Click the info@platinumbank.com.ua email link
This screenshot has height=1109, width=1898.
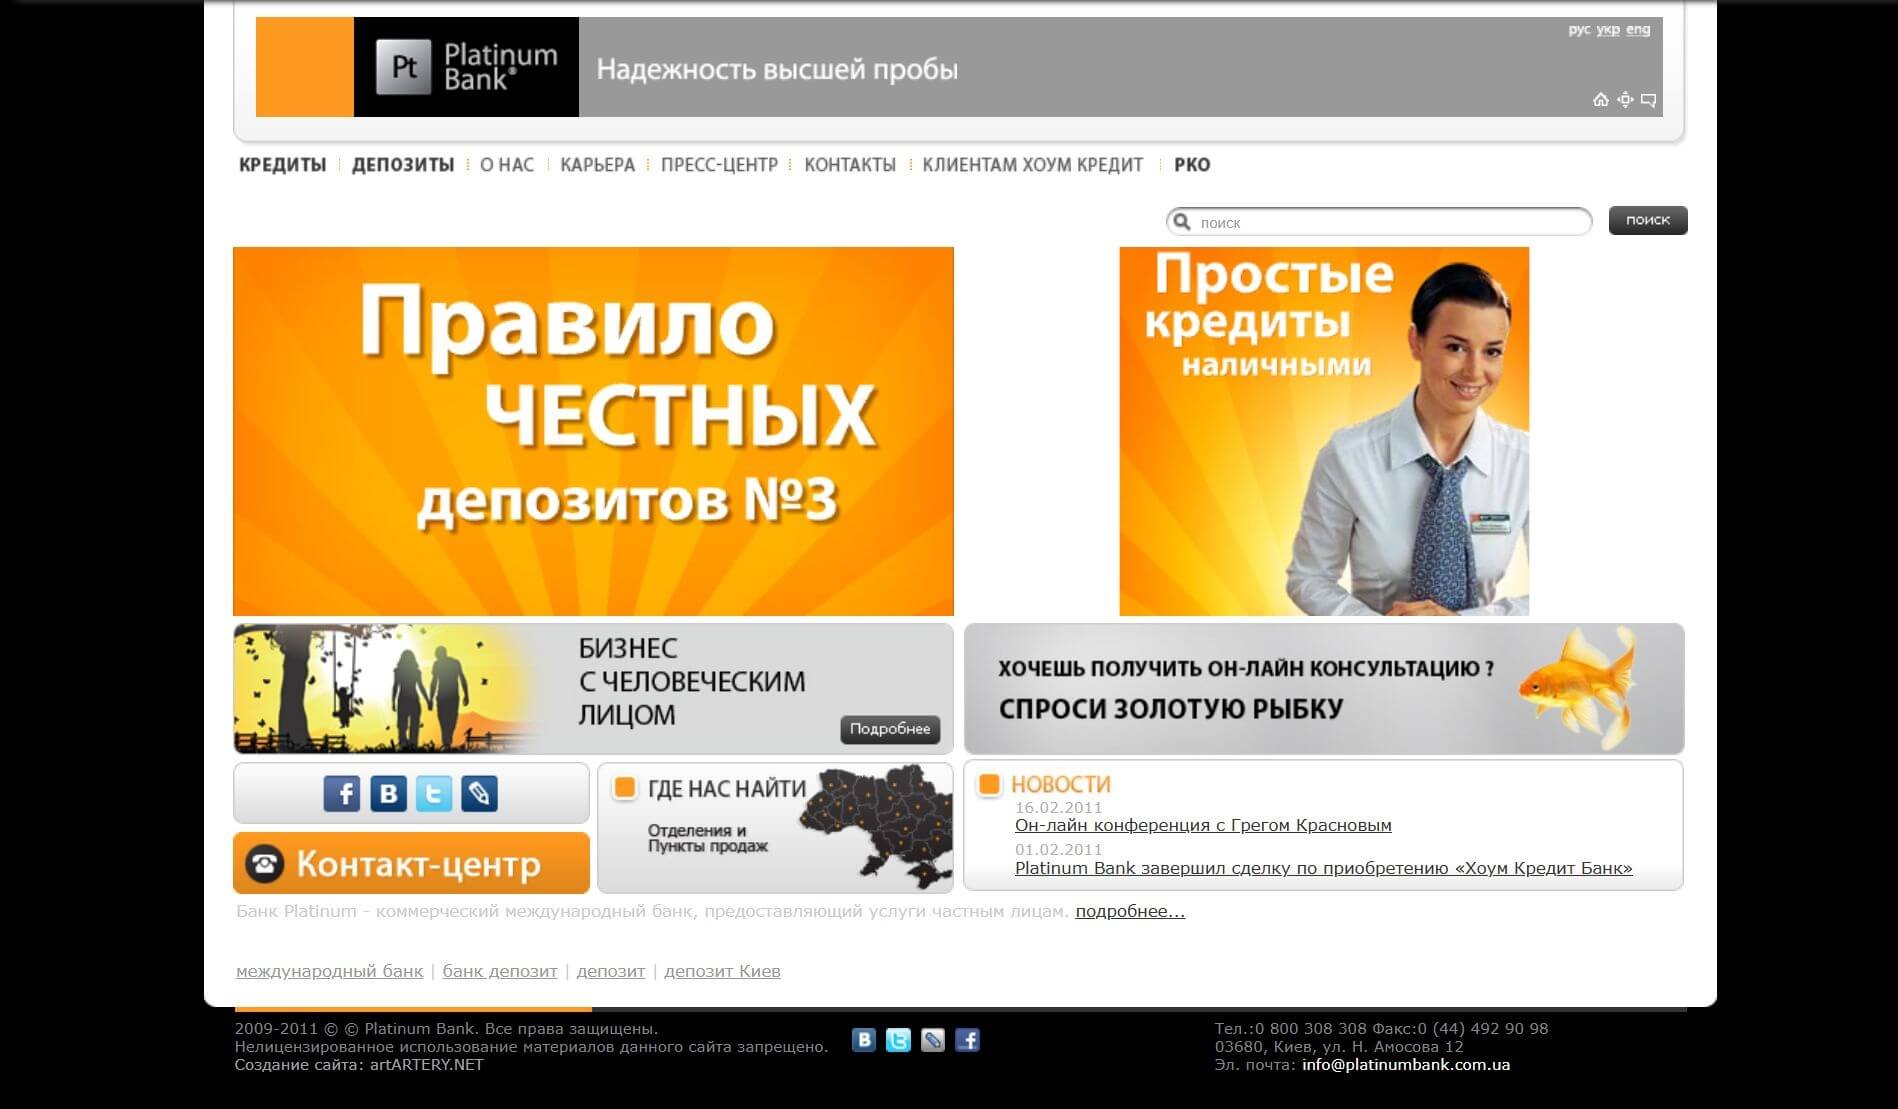pos(1406,1064)
